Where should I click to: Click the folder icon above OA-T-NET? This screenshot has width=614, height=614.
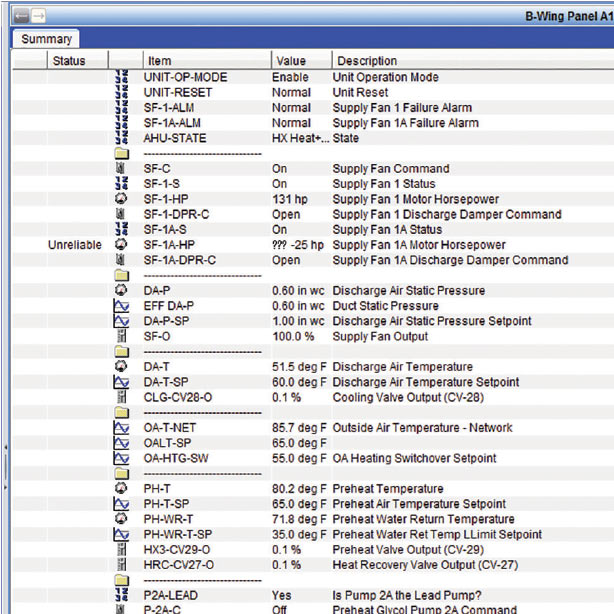pos(121,412)
